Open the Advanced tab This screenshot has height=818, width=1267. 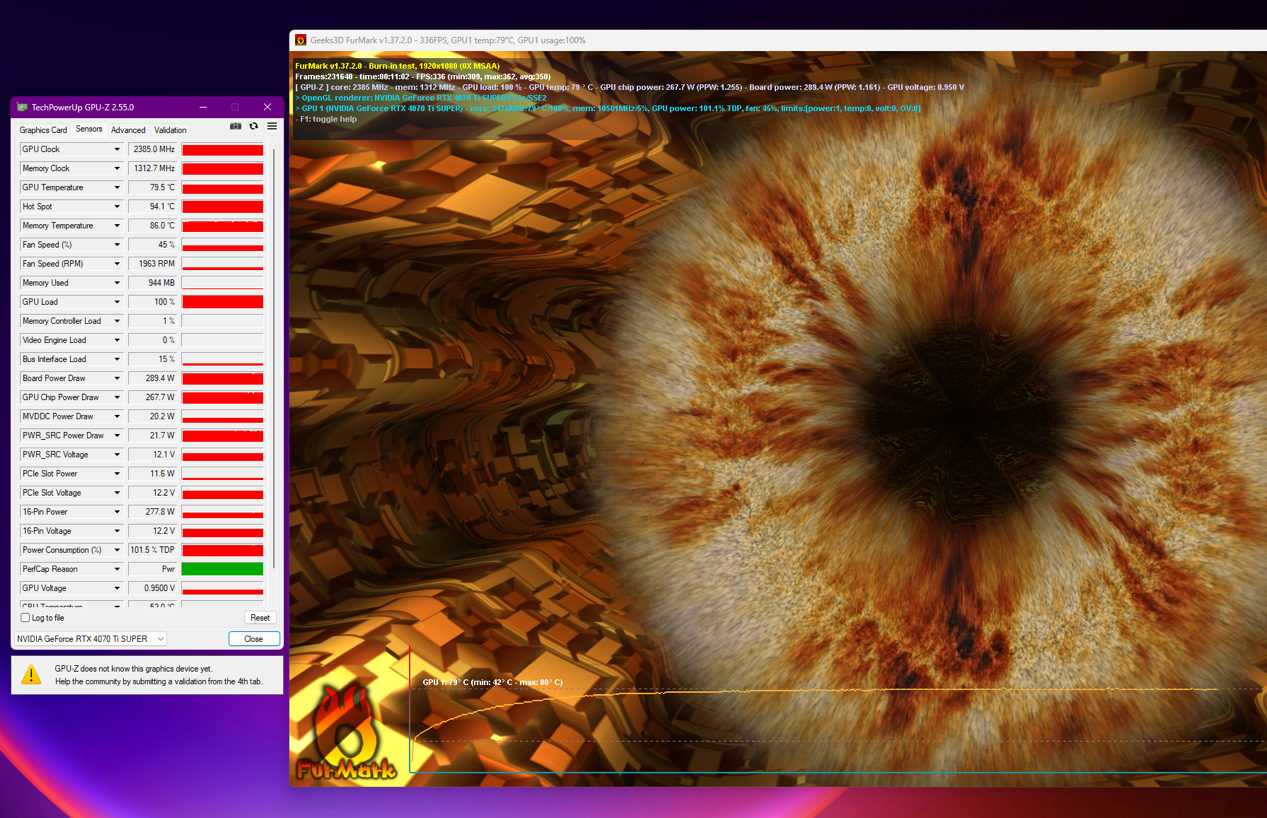click(x=128, y=130)
